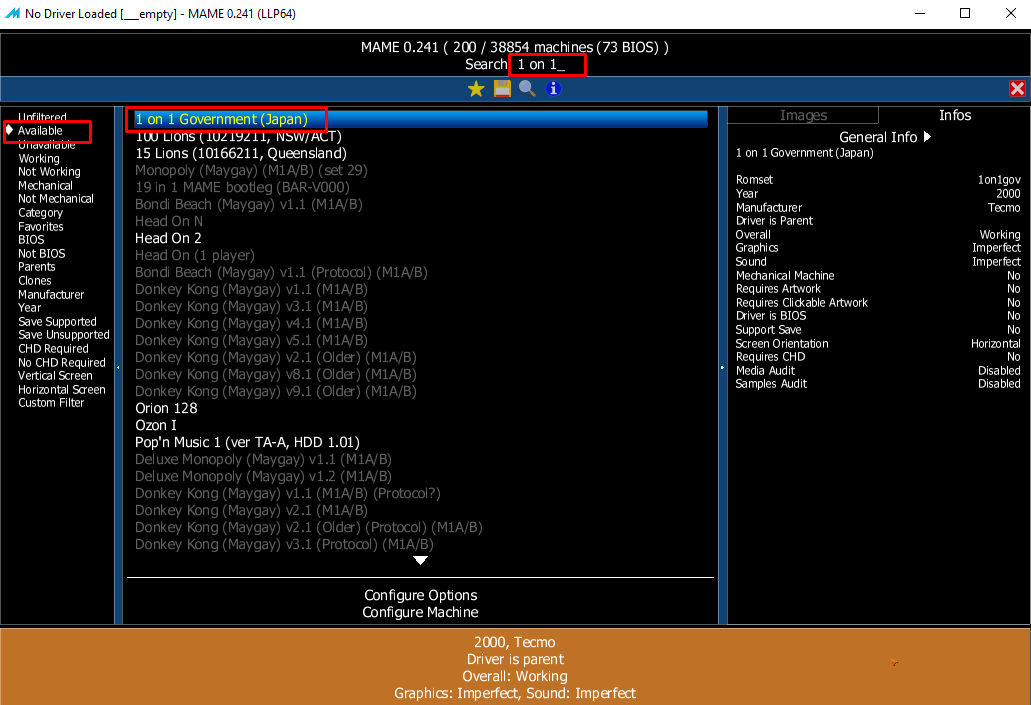This screenshot has height=705, width=1031.
Task: Switch to the Images tab
Action: tap(803, 115)
